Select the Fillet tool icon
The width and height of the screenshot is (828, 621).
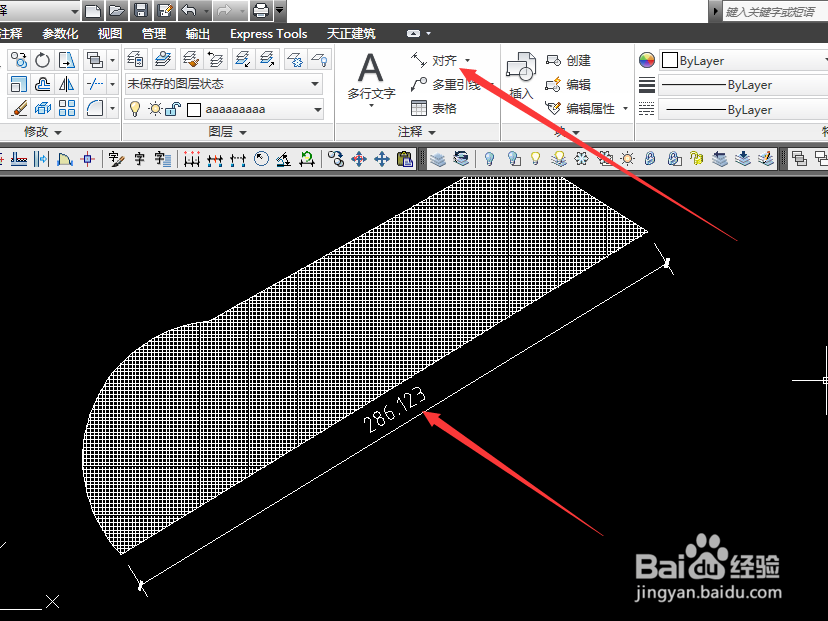click(95, 109)
